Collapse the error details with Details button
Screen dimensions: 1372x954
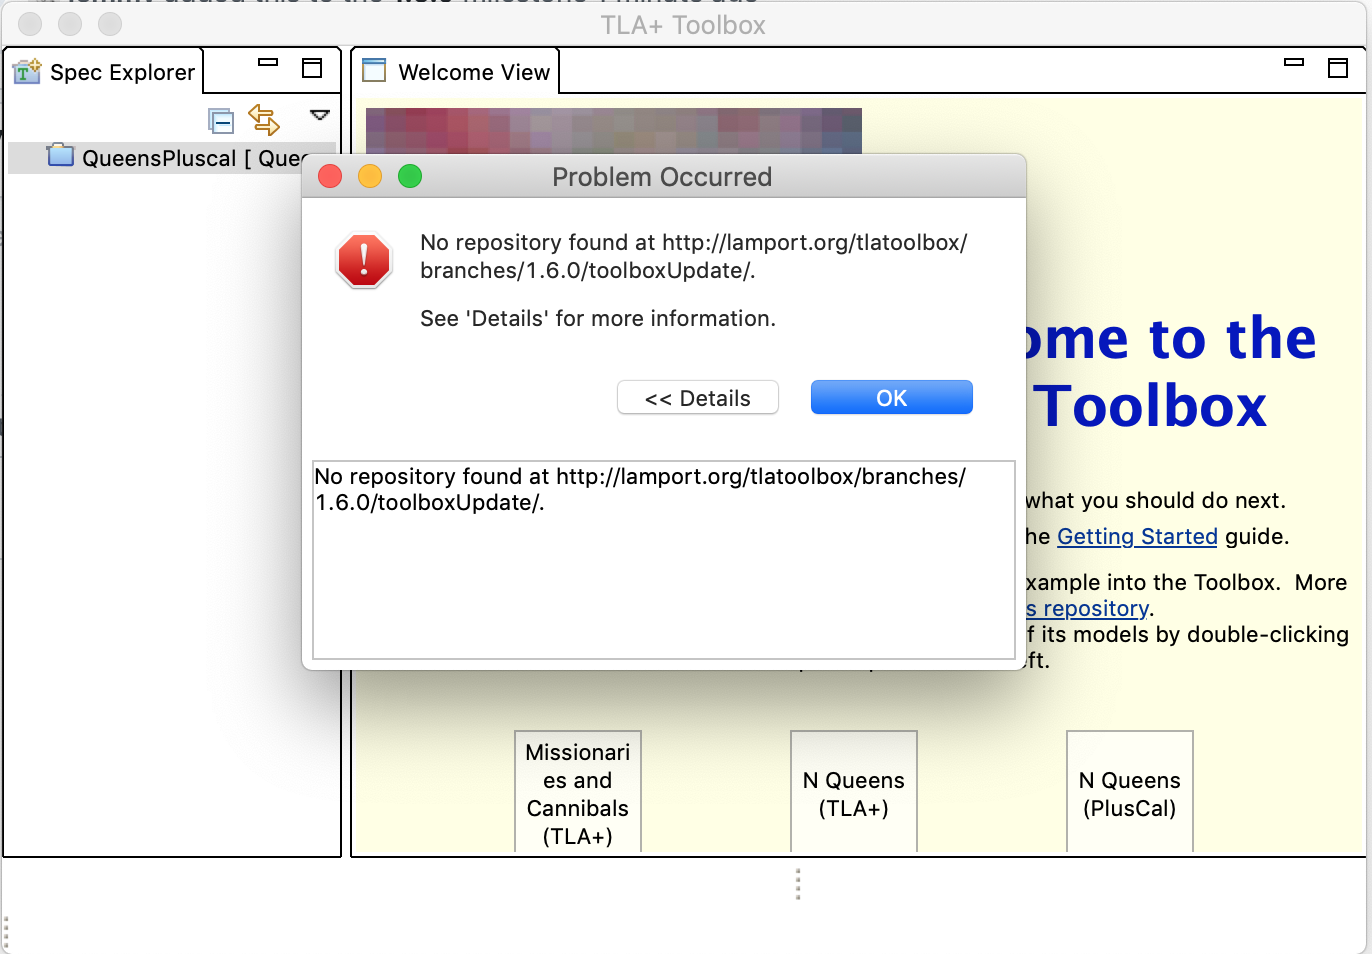[697, 397]
